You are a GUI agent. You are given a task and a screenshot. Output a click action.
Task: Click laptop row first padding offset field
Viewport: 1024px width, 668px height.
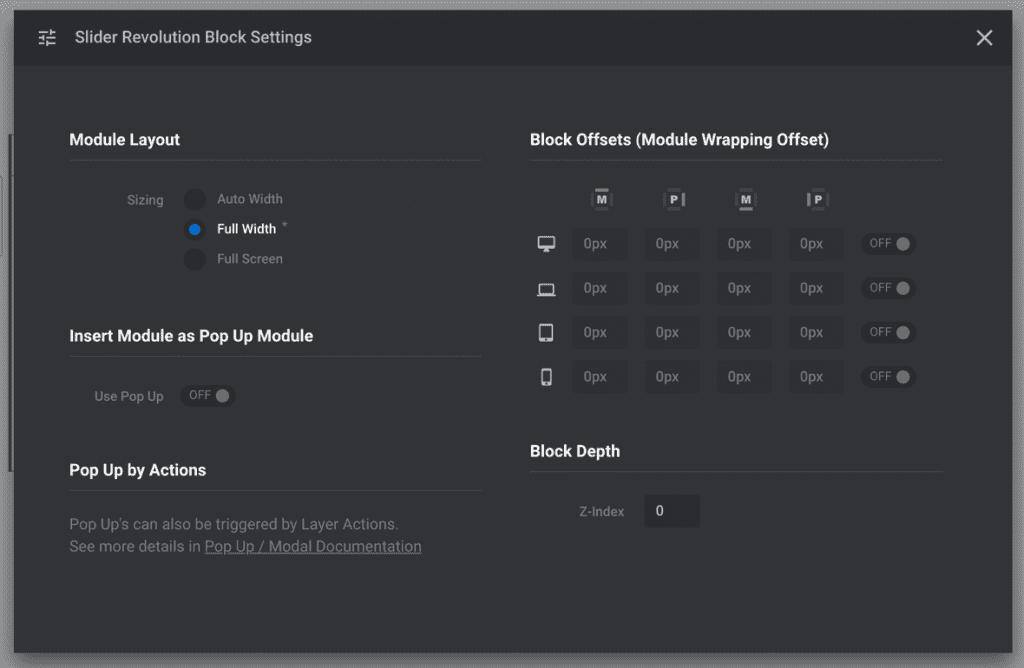672,288
